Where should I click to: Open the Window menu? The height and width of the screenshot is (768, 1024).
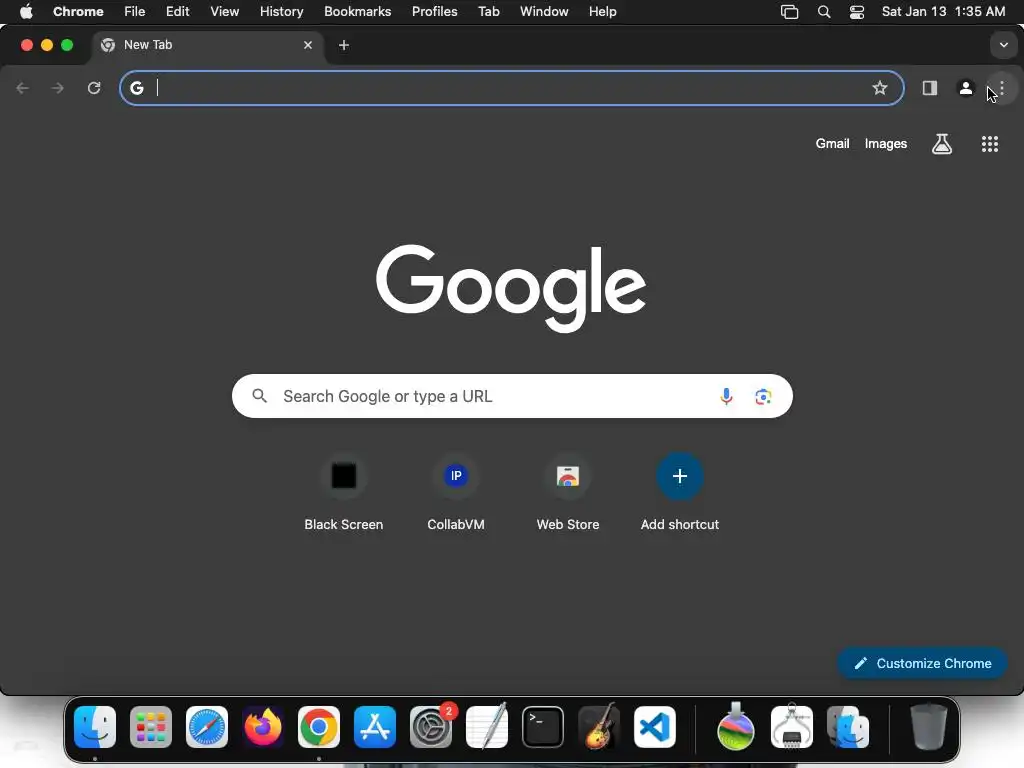point(544,12)
